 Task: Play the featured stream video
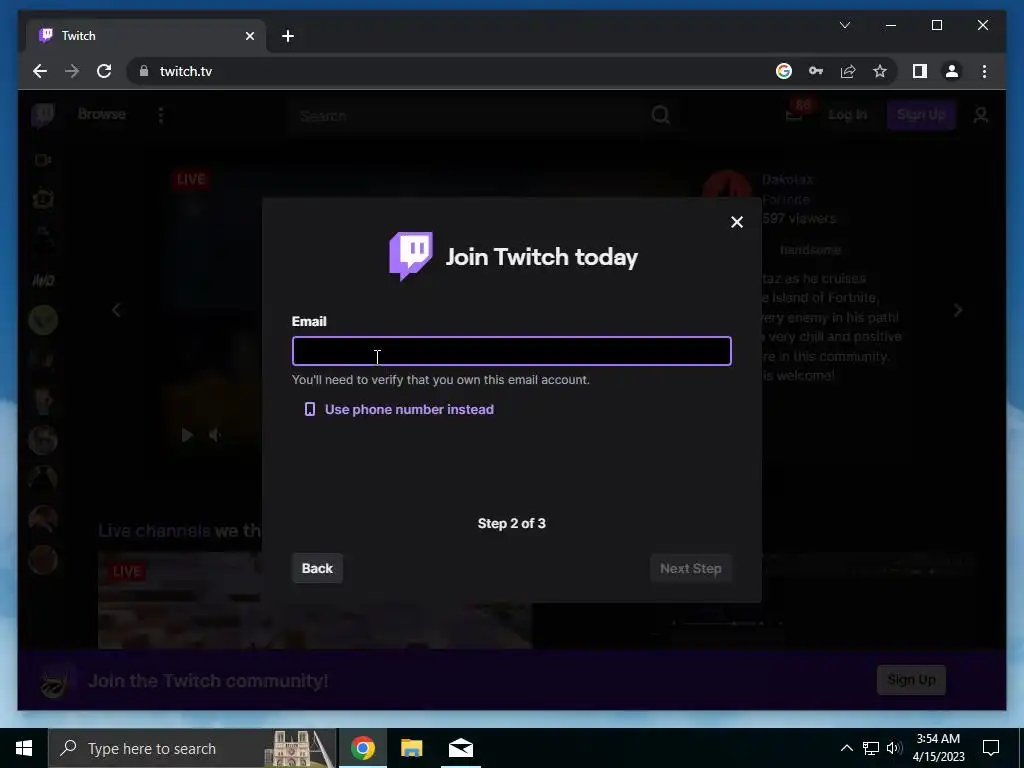coord(187,435)
